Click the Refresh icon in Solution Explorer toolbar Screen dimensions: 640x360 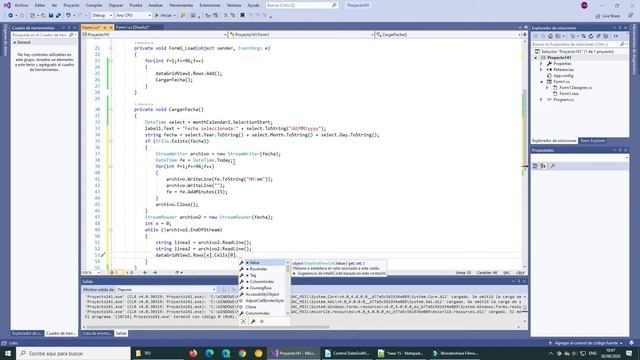(x=591, y=36)
